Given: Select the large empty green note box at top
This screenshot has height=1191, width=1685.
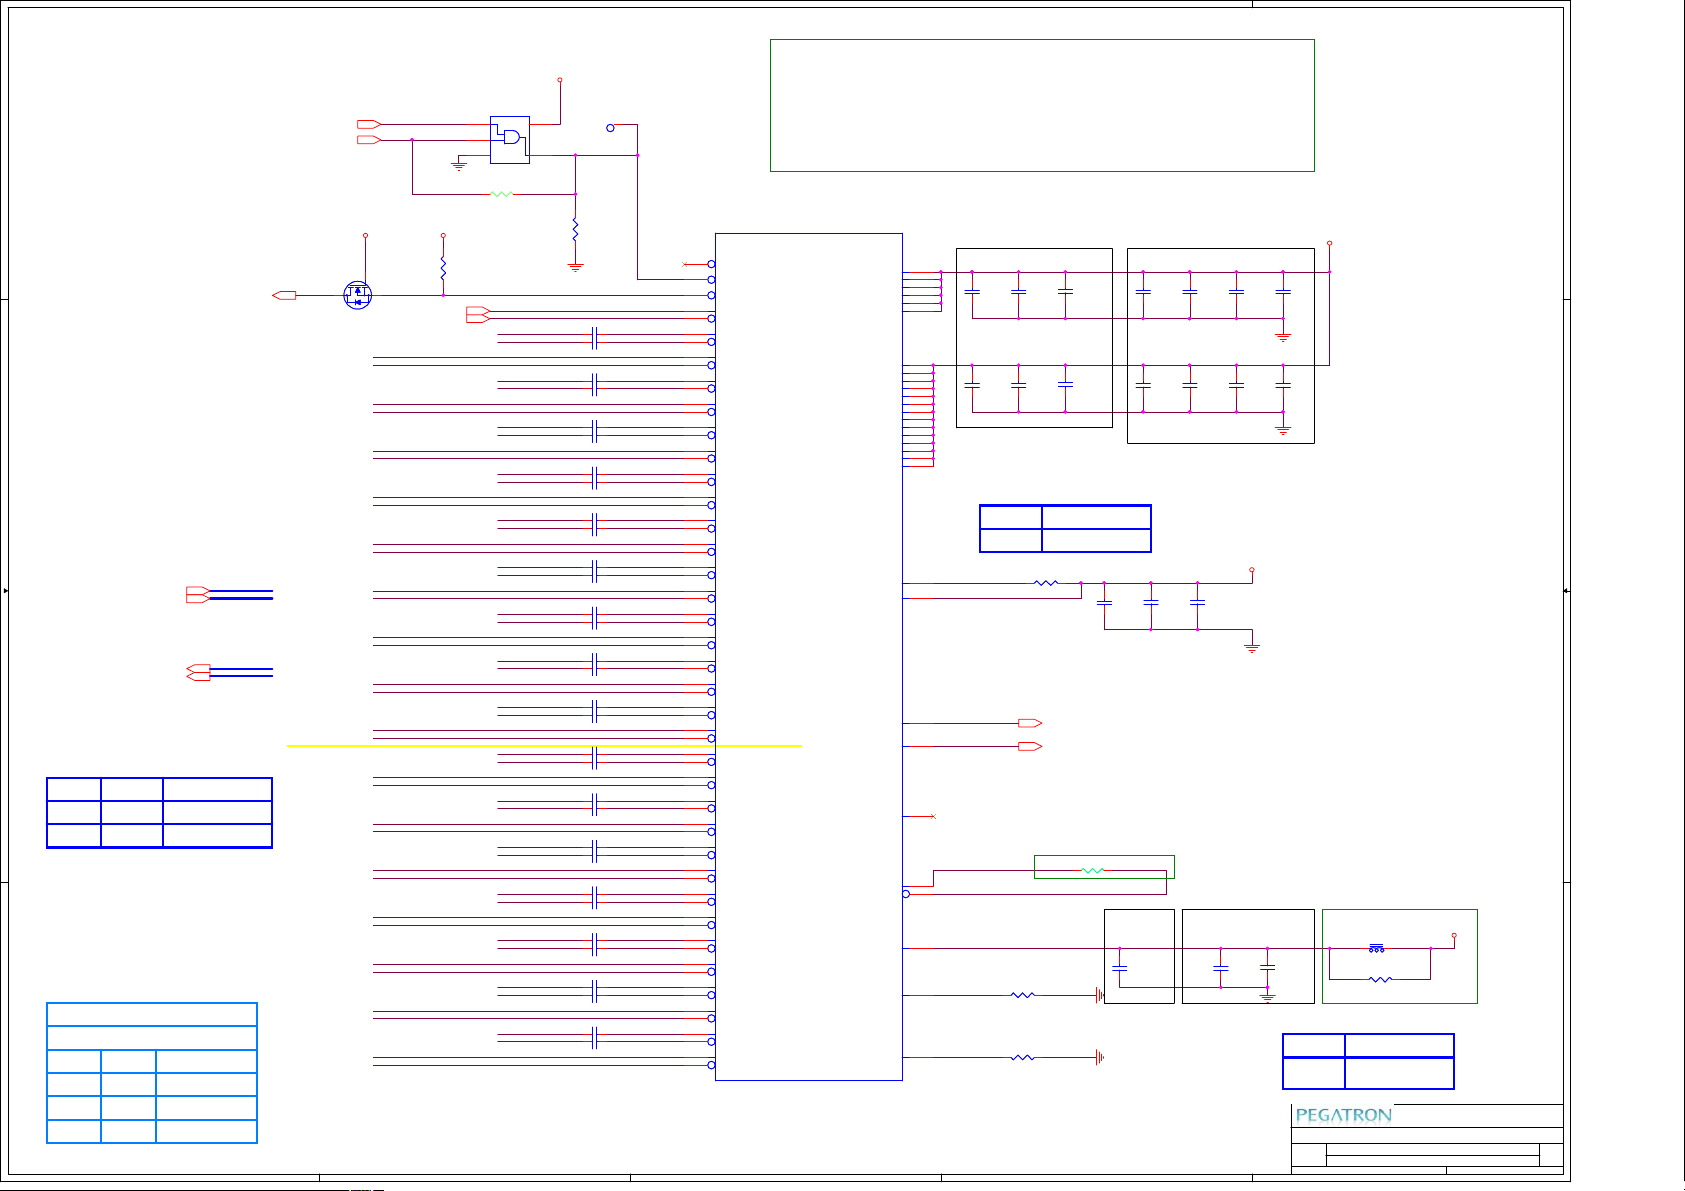Looking at the screenshot, I should click(1041, 105).
